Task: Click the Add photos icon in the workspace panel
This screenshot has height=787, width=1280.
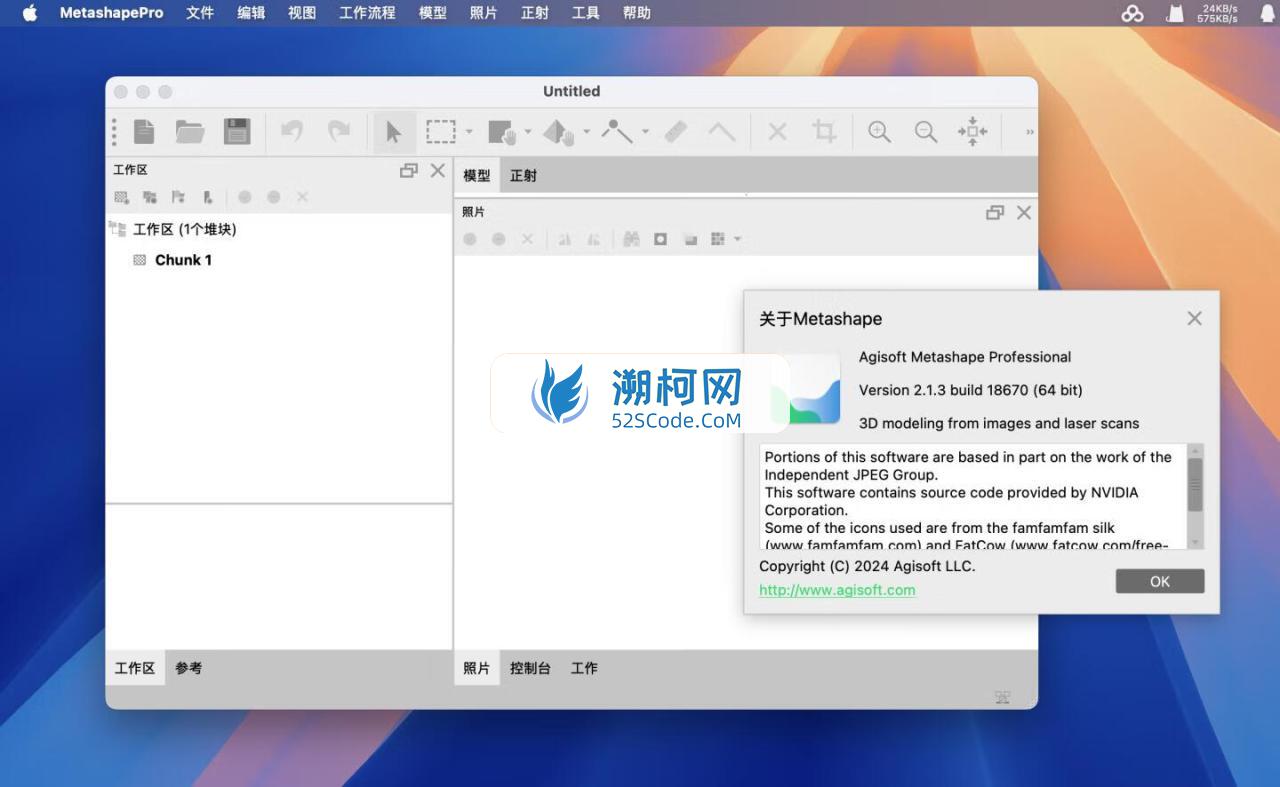Action: click(150, 197)
